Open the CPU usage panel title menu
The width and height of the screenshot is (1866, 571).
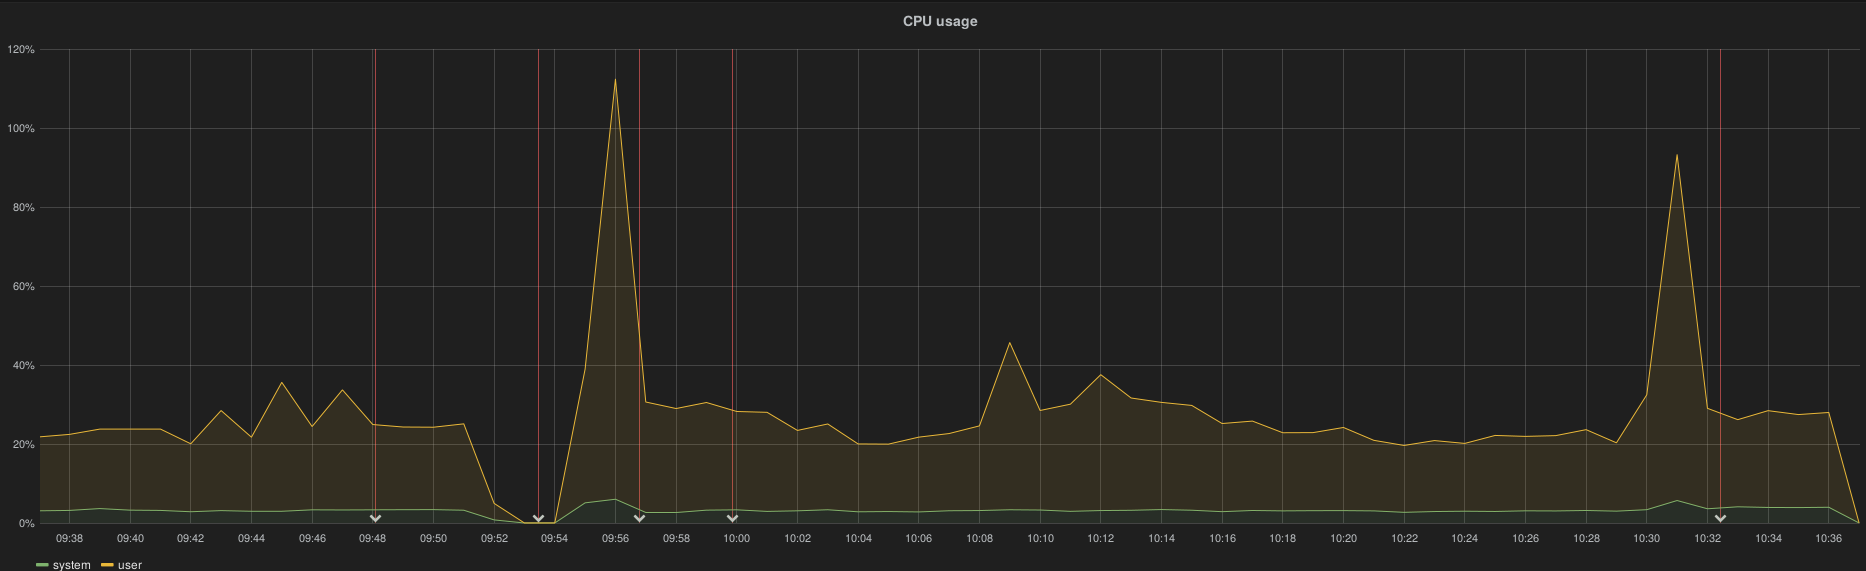940,21
